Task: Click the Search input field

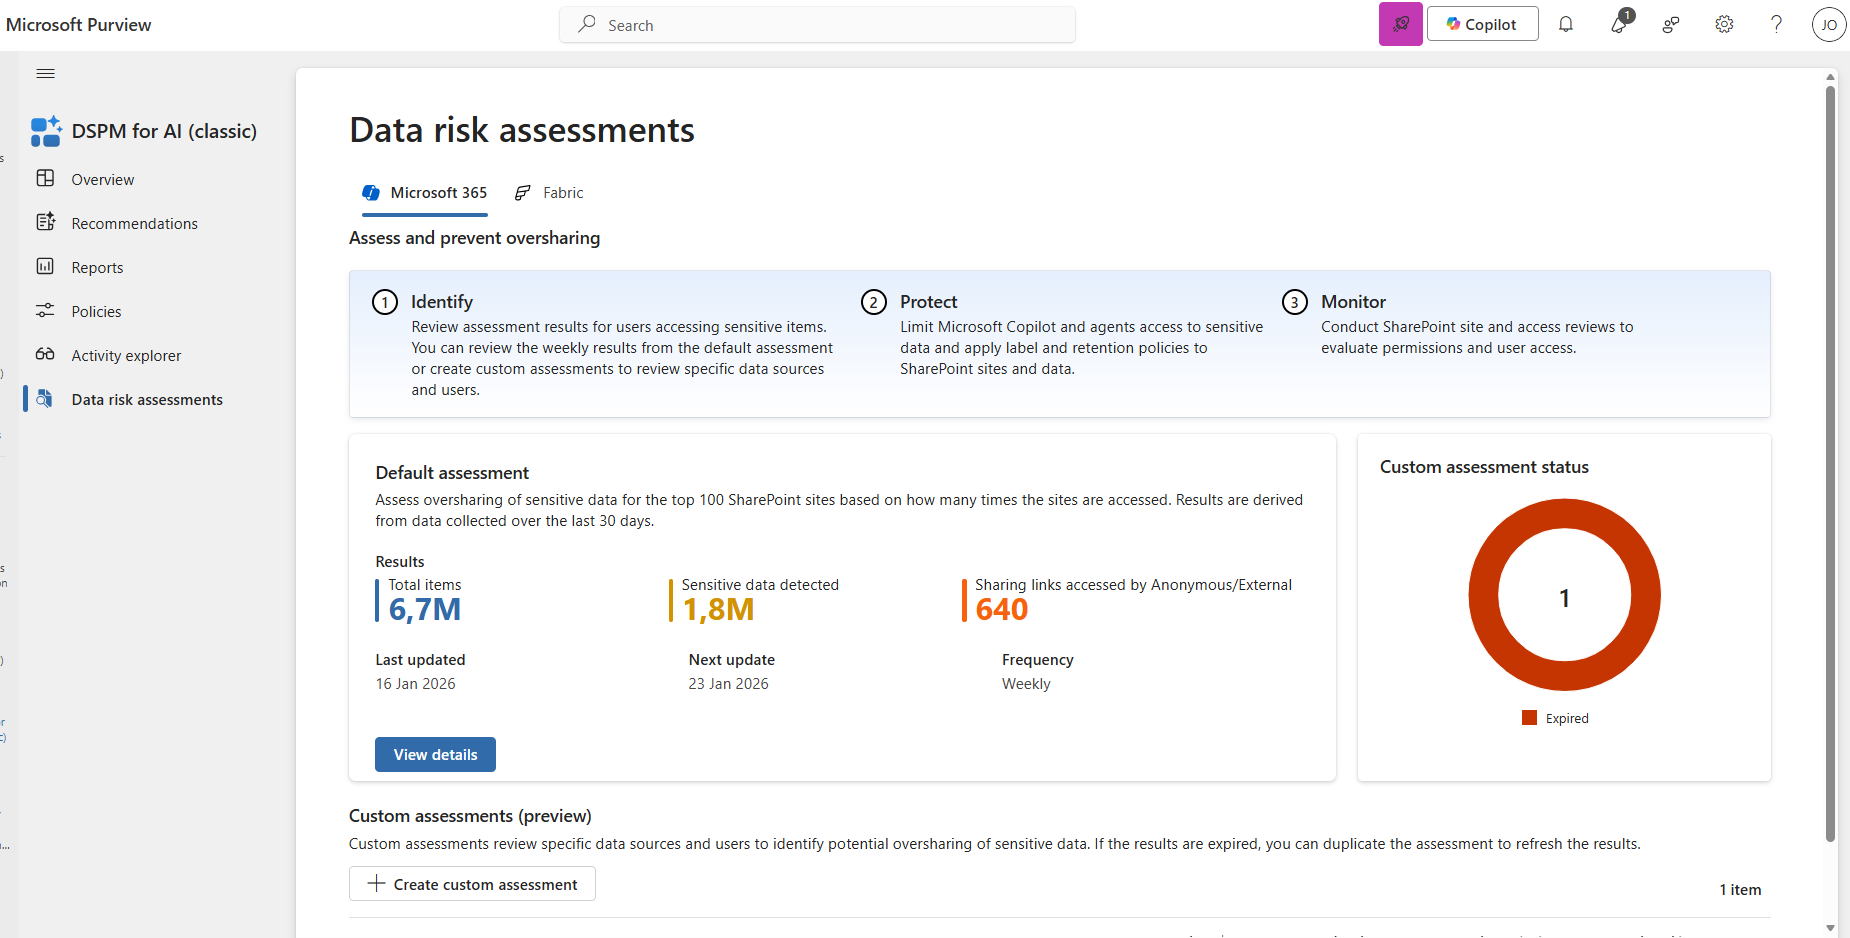Action: [818, 25]
